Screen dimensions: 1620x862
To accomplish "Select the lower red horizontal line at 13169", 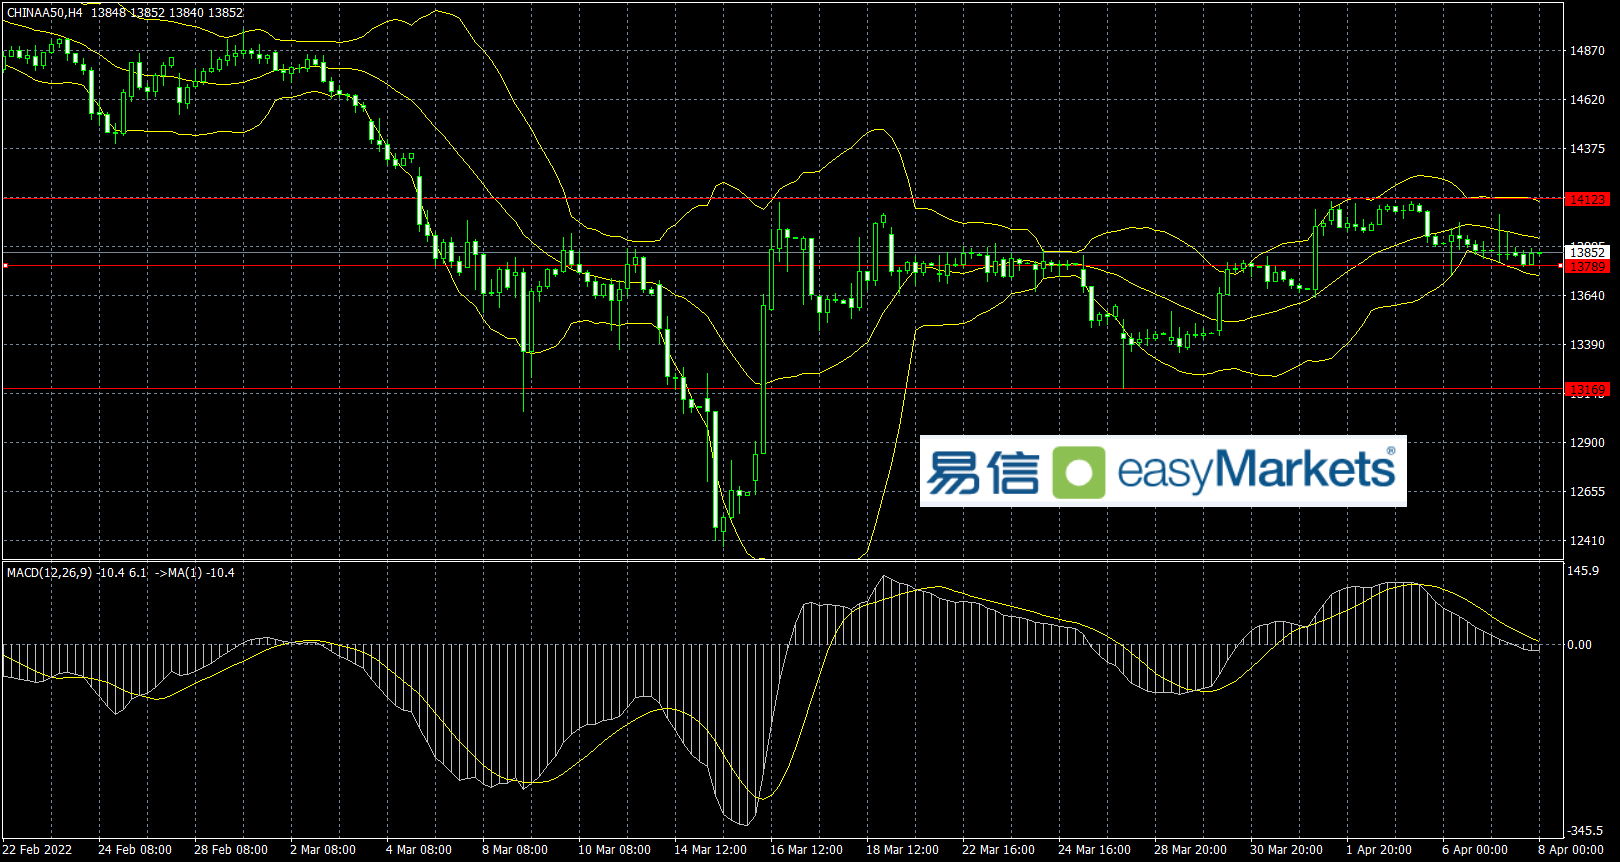I will 783,389.
